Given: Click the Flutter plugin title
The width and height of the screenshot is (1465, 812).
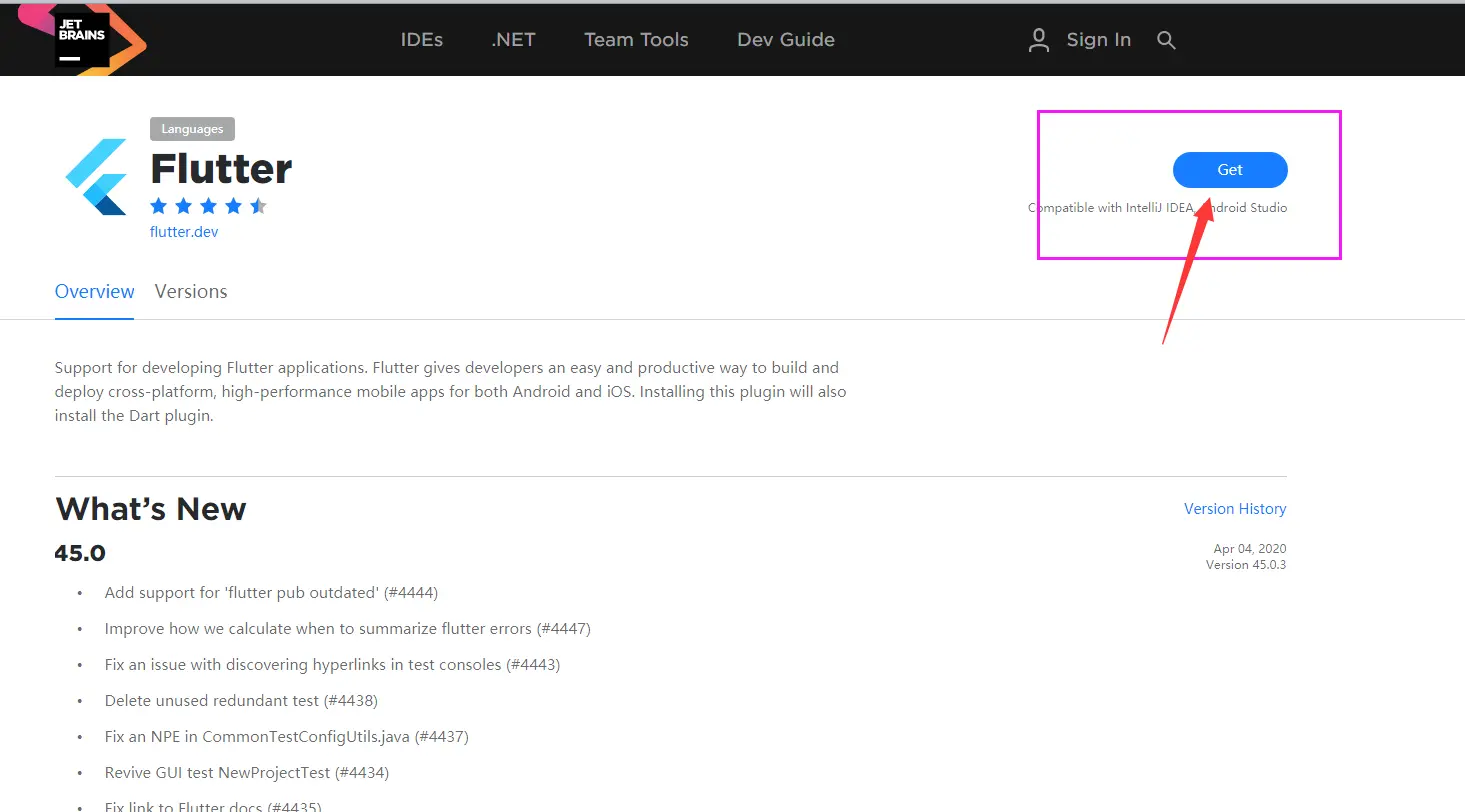Looking at the screenshot, I should [221, 169].
